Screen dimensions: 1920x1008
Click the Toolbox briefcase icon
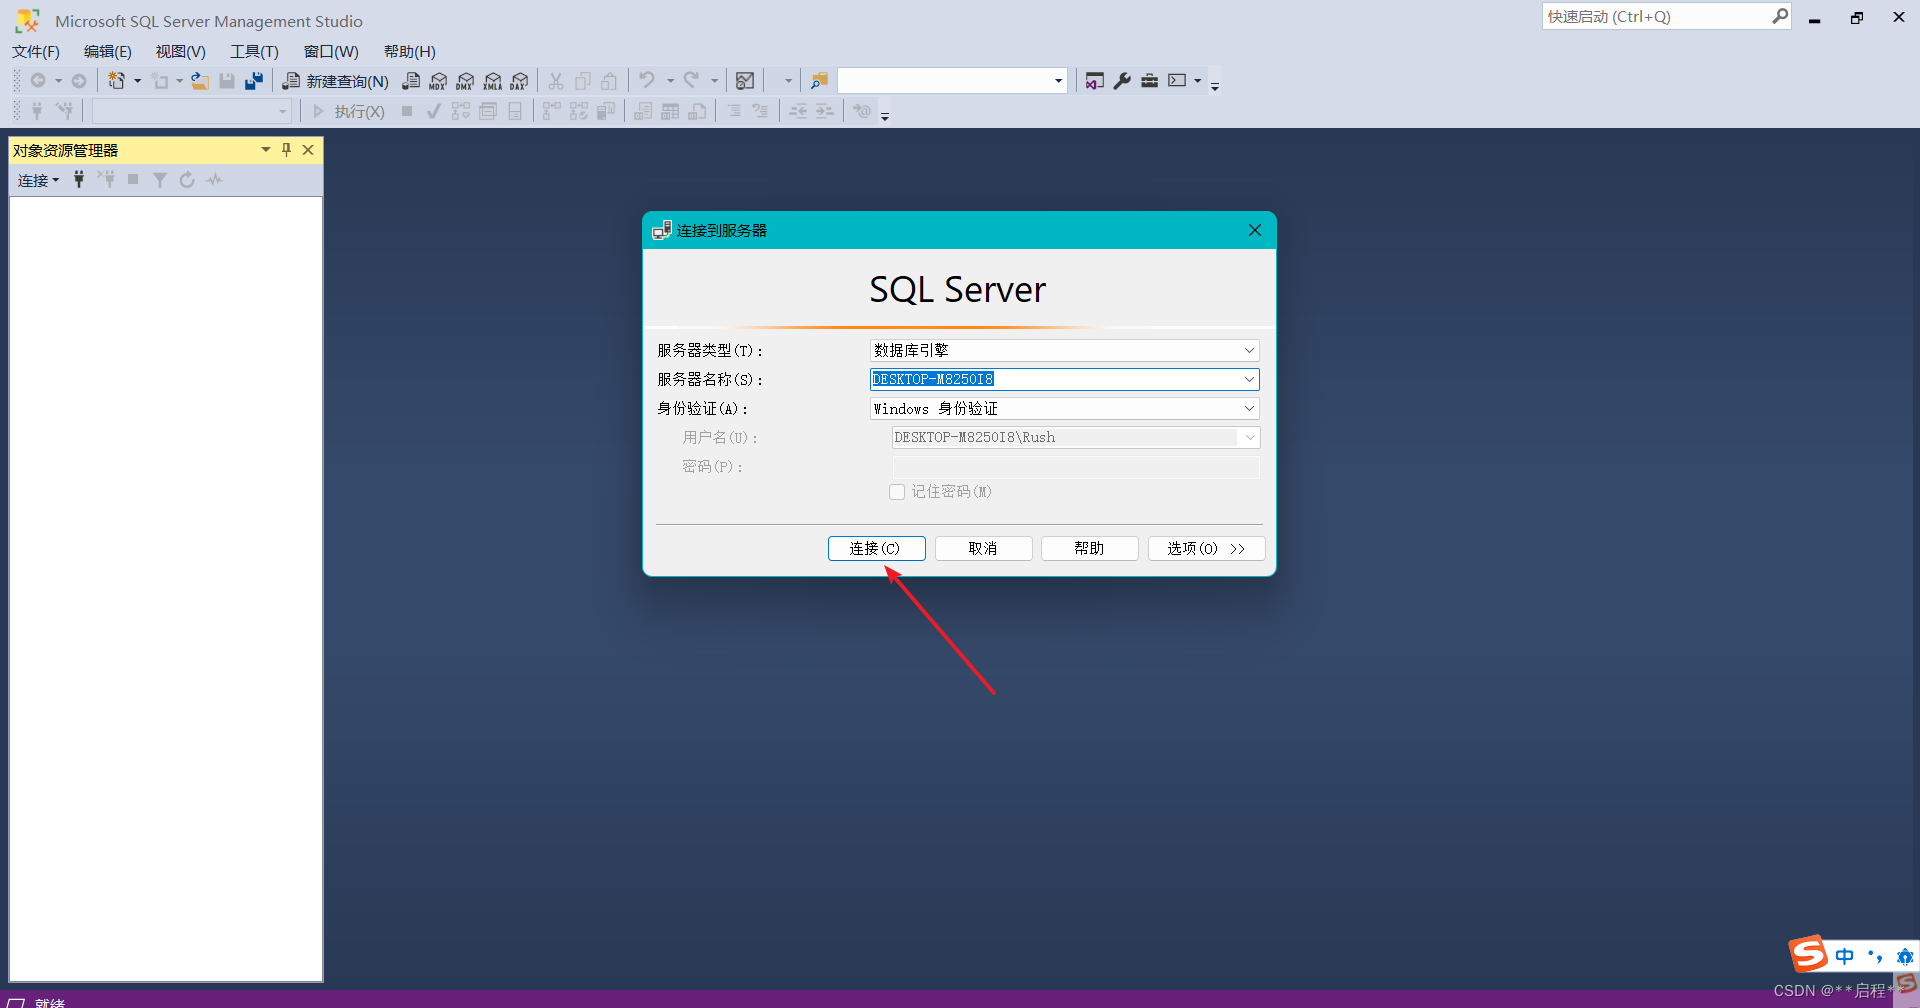click(1150, 81)
